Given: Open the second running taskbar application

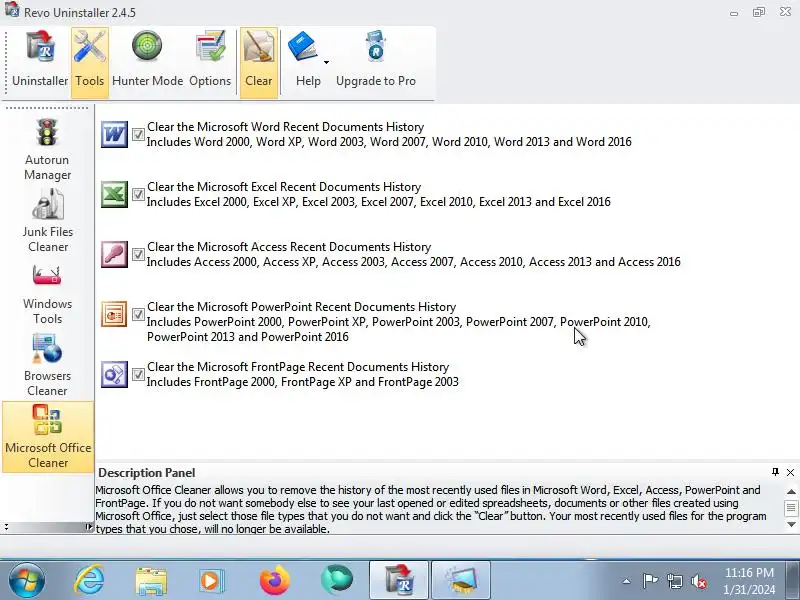Looking at the screenshot, I should pos(461,580).
